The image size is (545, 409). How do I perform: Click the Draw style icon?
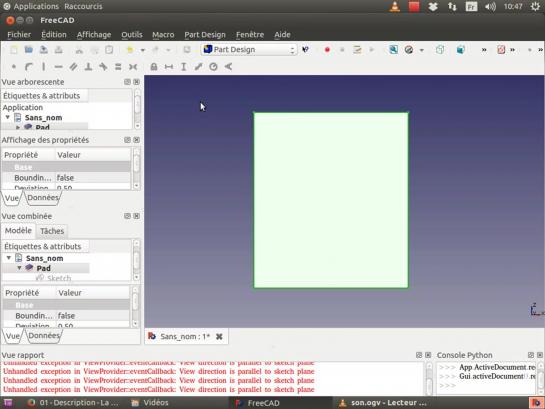coord(409,50)
